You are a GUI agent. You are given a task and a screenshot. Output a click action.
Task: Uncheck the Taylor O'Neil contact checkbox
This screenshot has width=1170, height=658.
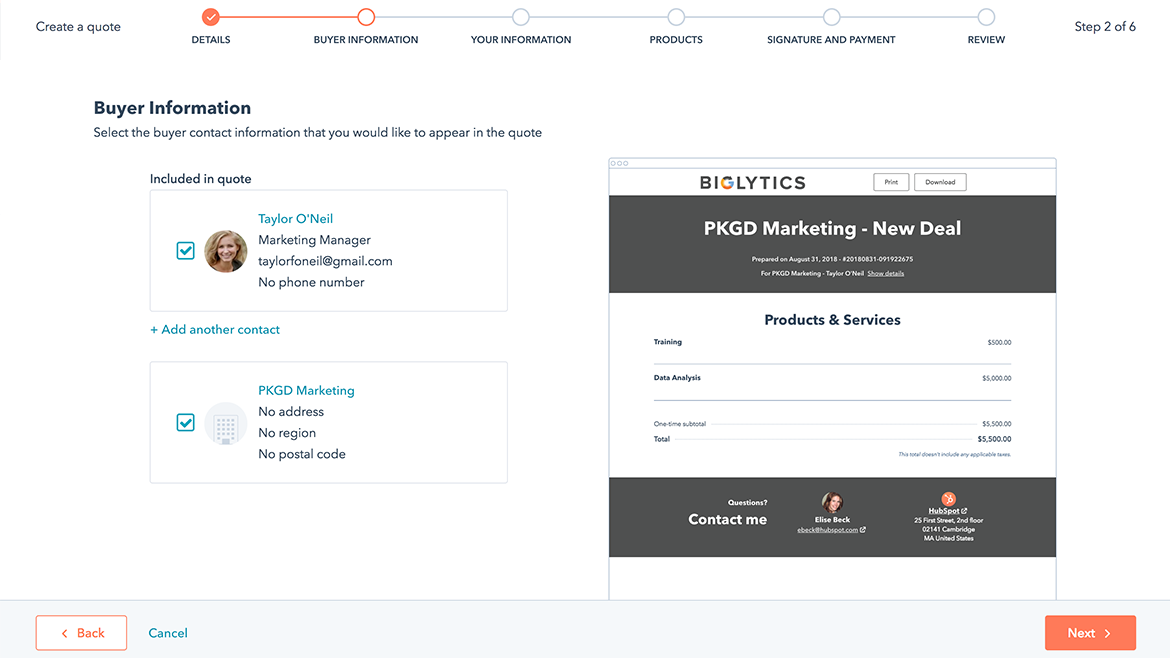coord(185,251)
